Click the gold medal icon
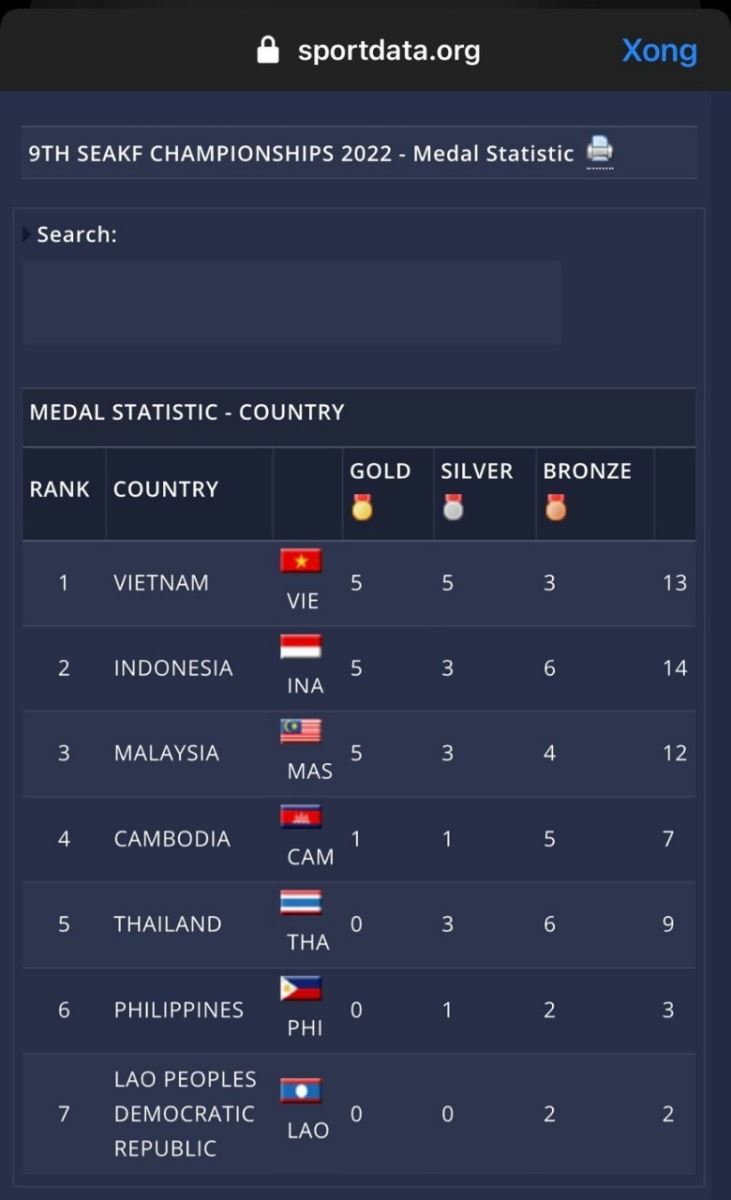The width and height of the screenshot is (731, 1200). click(361, 508)
